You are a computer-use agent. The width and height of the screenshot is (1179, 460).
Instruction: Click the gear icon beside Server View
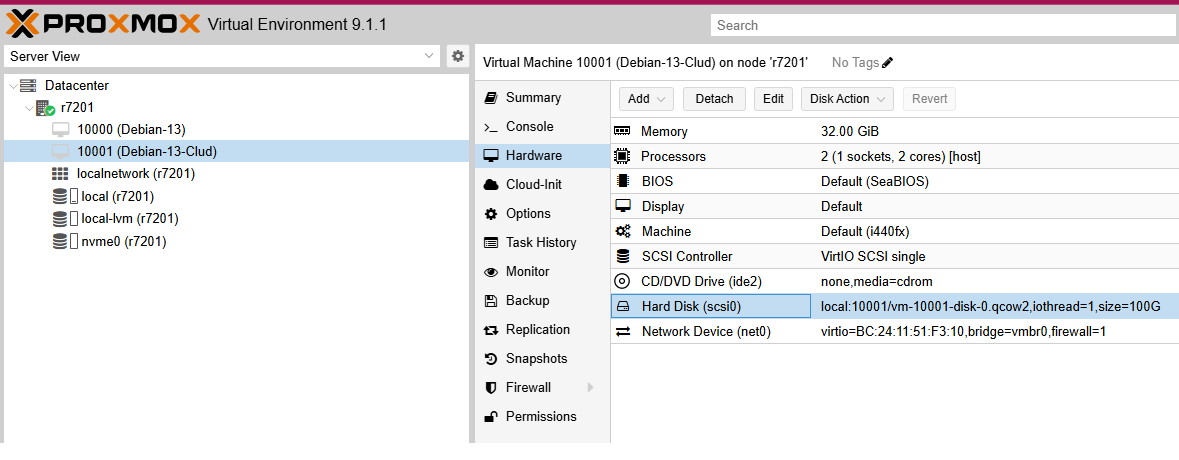pyautogui.click(x=458, y=56)
